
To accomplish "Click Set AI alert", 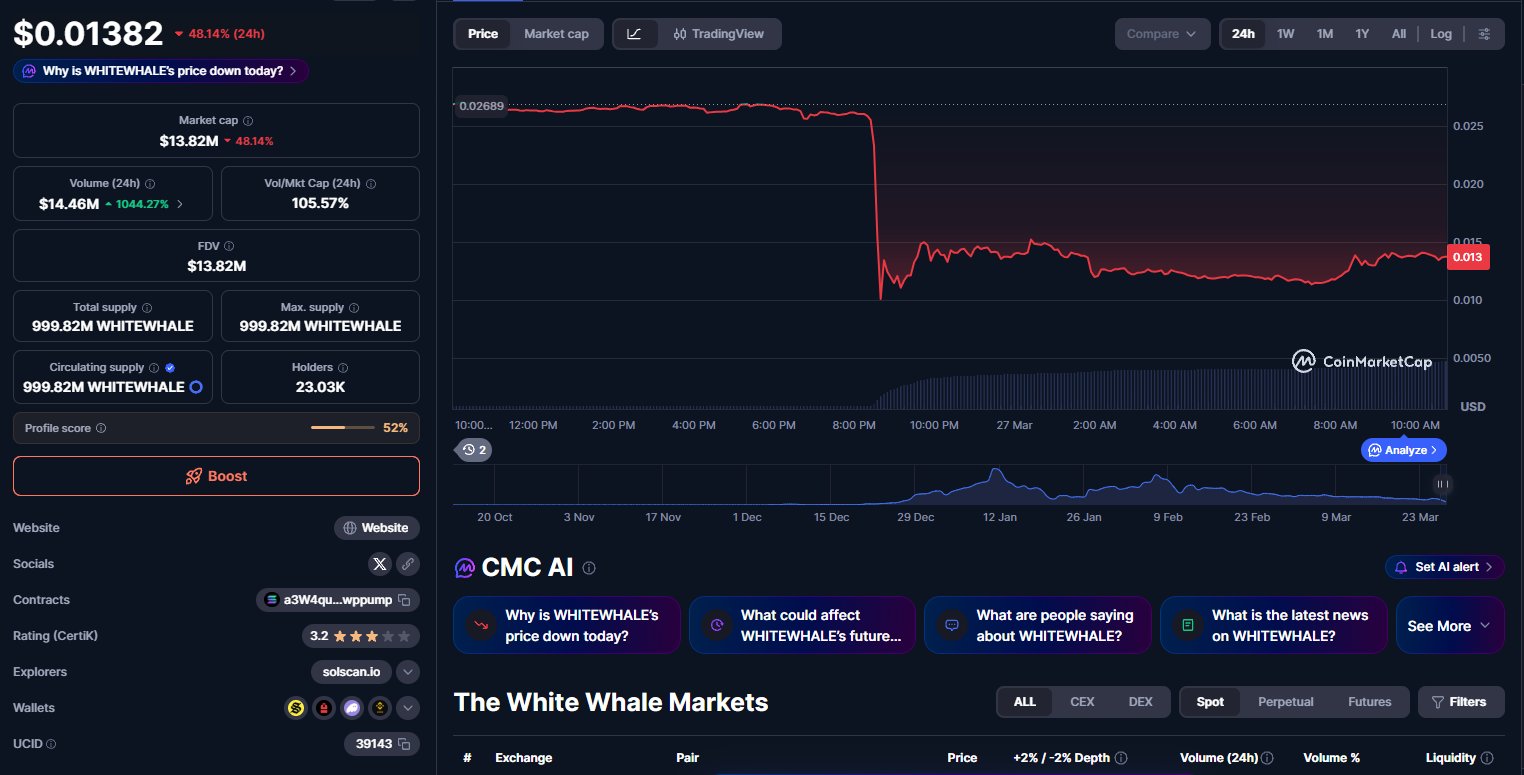I will tap(1444, 567).
